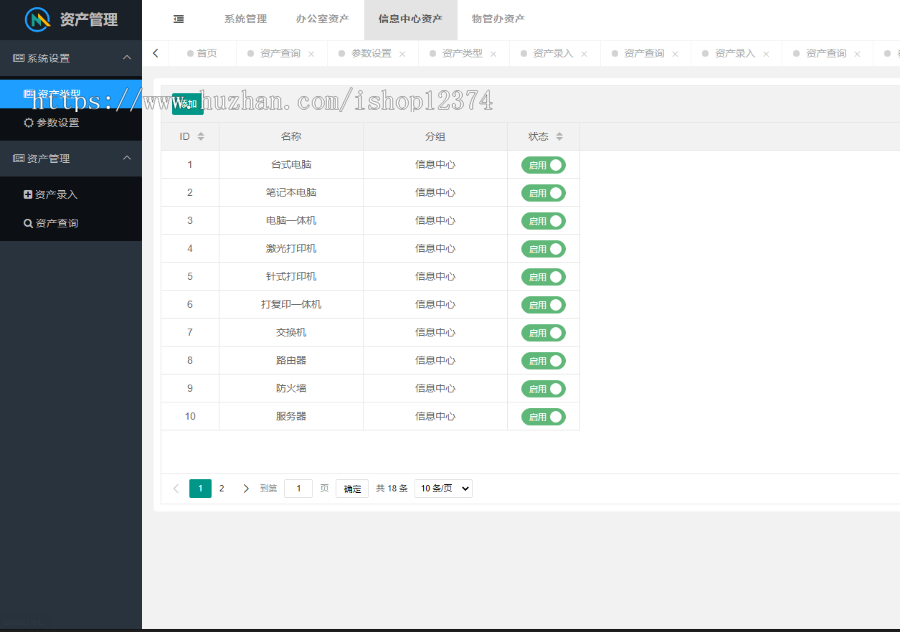Disable the 针式打印机 status switch
The width and height of the screenshot is (900, 632).
click(x=543, y=277)
